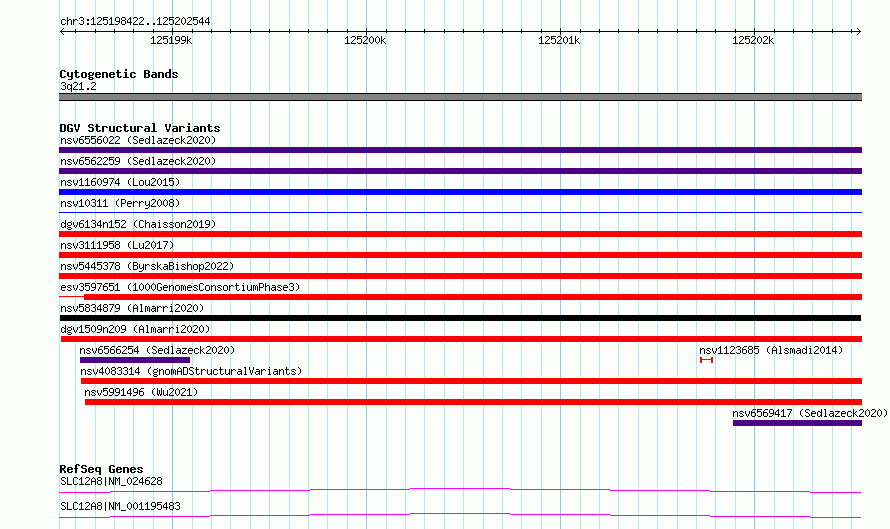Select the dgv1509n209 red variant bar

461,339
